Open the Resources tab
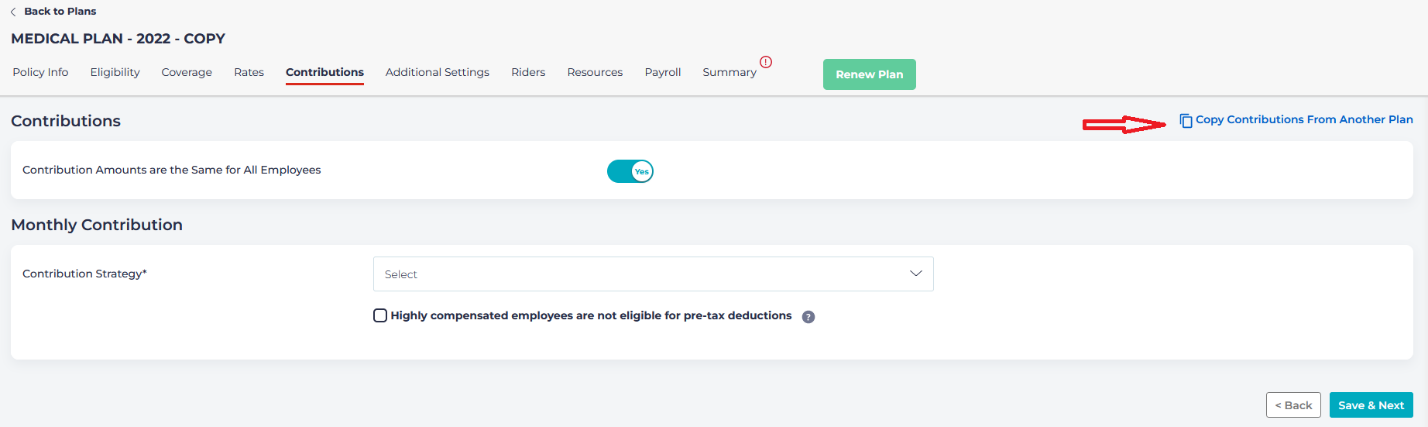The image size is (1428, 427). (x=595, y=72)
